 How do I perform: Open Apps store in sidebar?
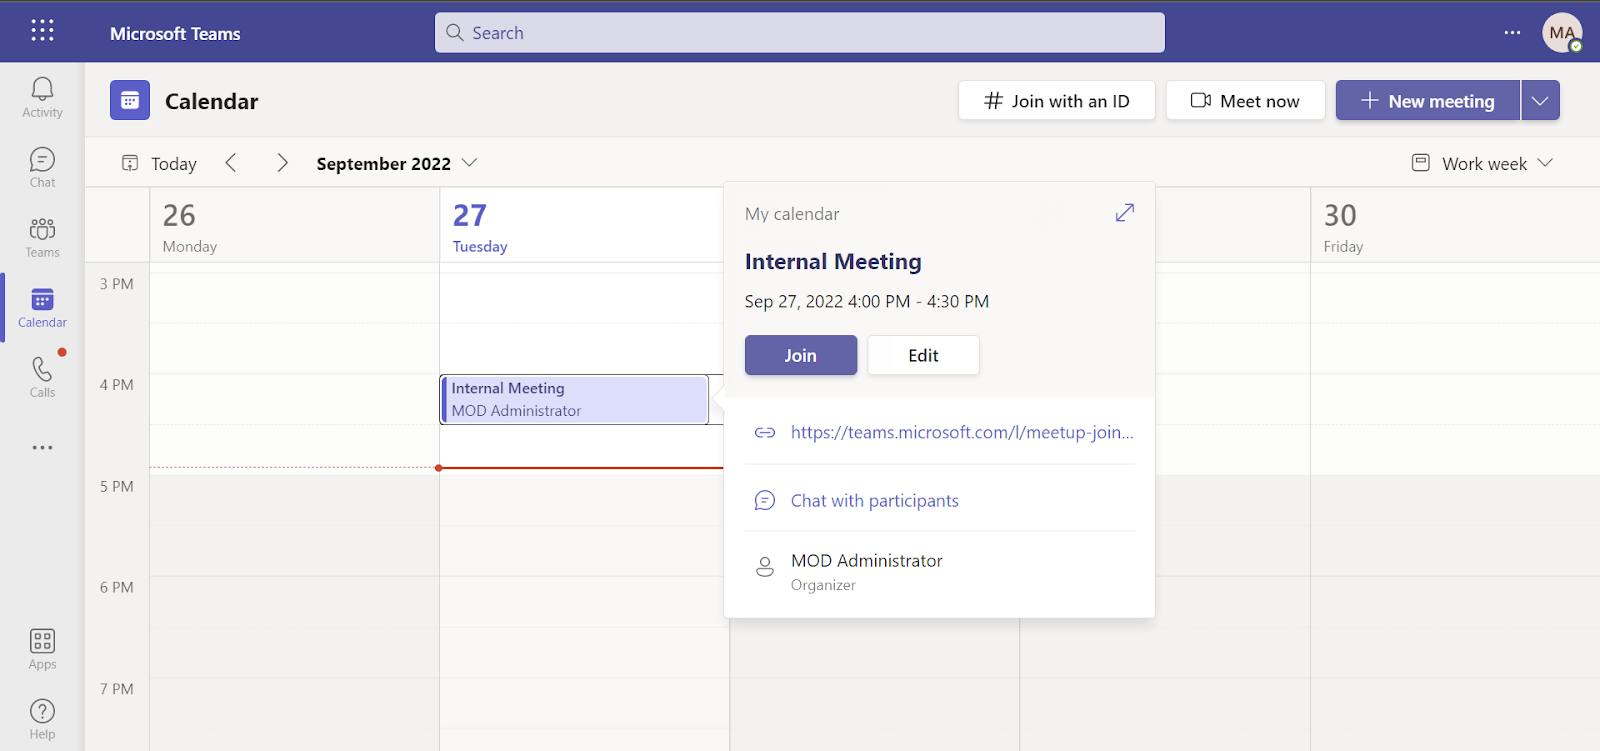(x=42, y=650)
